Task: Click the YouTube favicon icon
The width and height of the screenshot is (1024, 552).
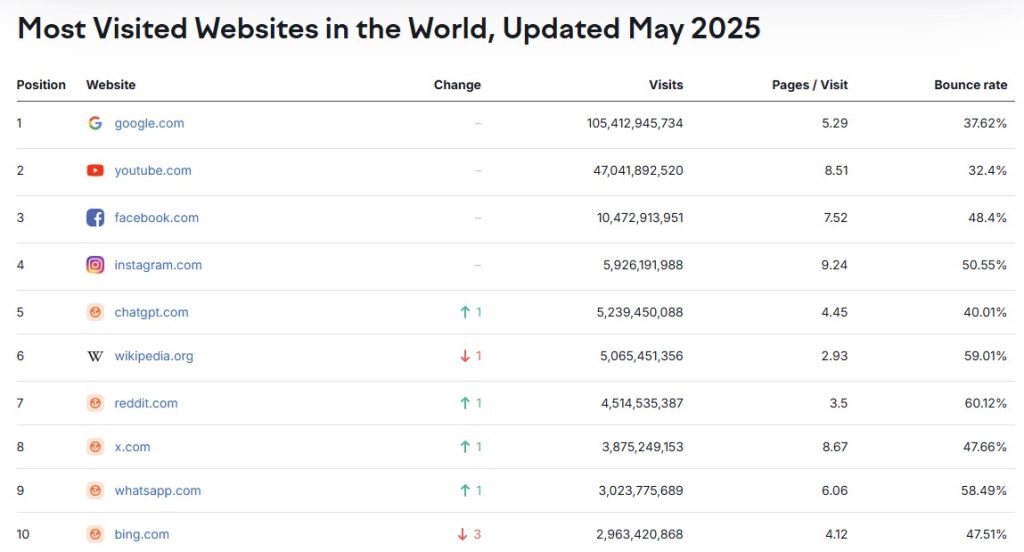Action: (95, 170)
